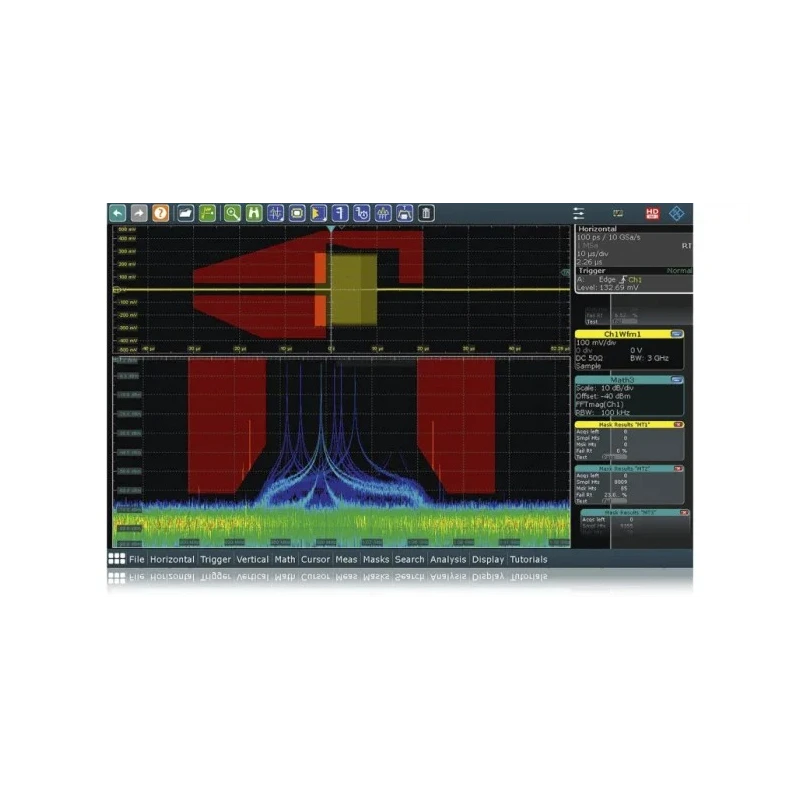Click the 100 mV/div channel scale
Screen dimensions: 800x800
point(596,343)
